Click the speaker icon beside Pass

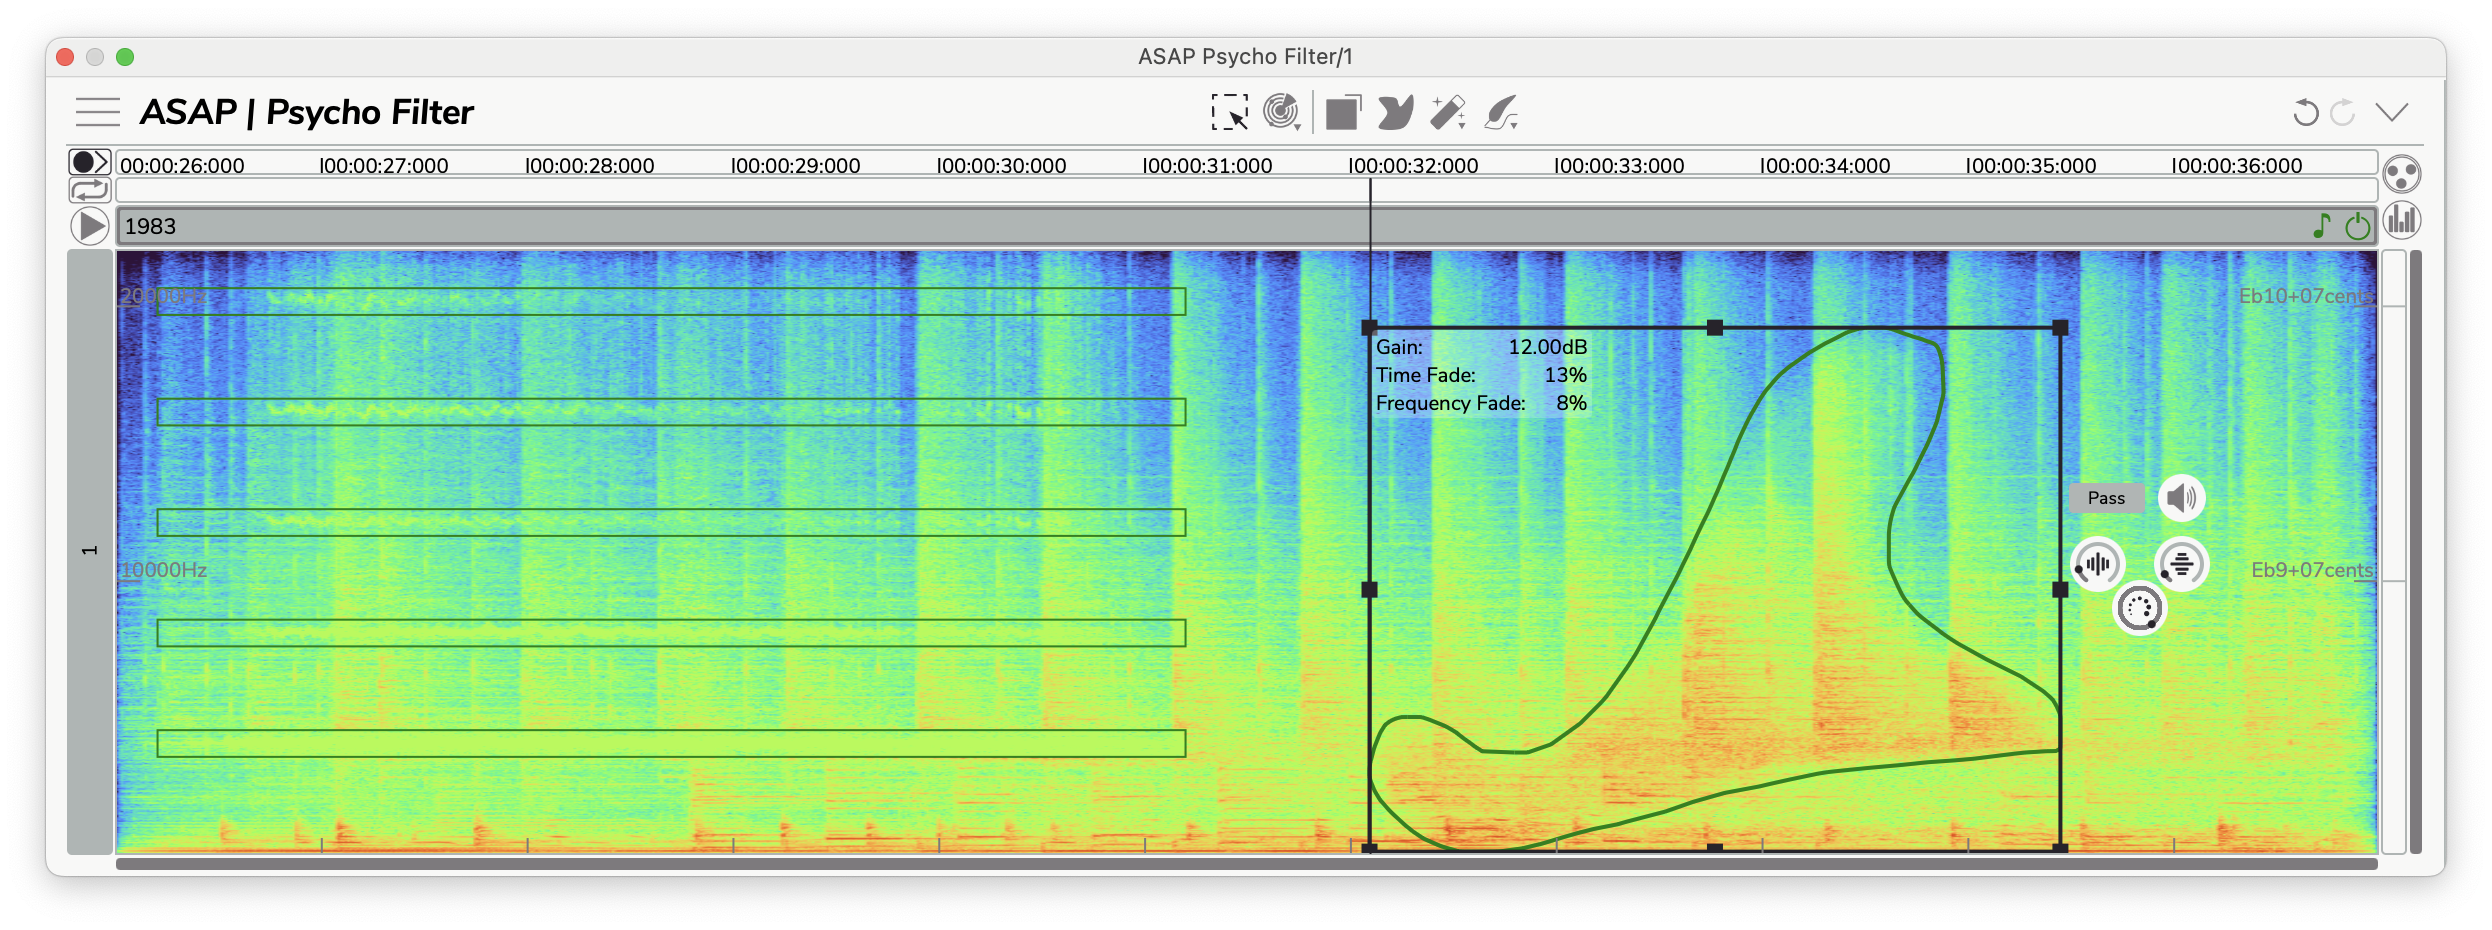[2181, 498]
